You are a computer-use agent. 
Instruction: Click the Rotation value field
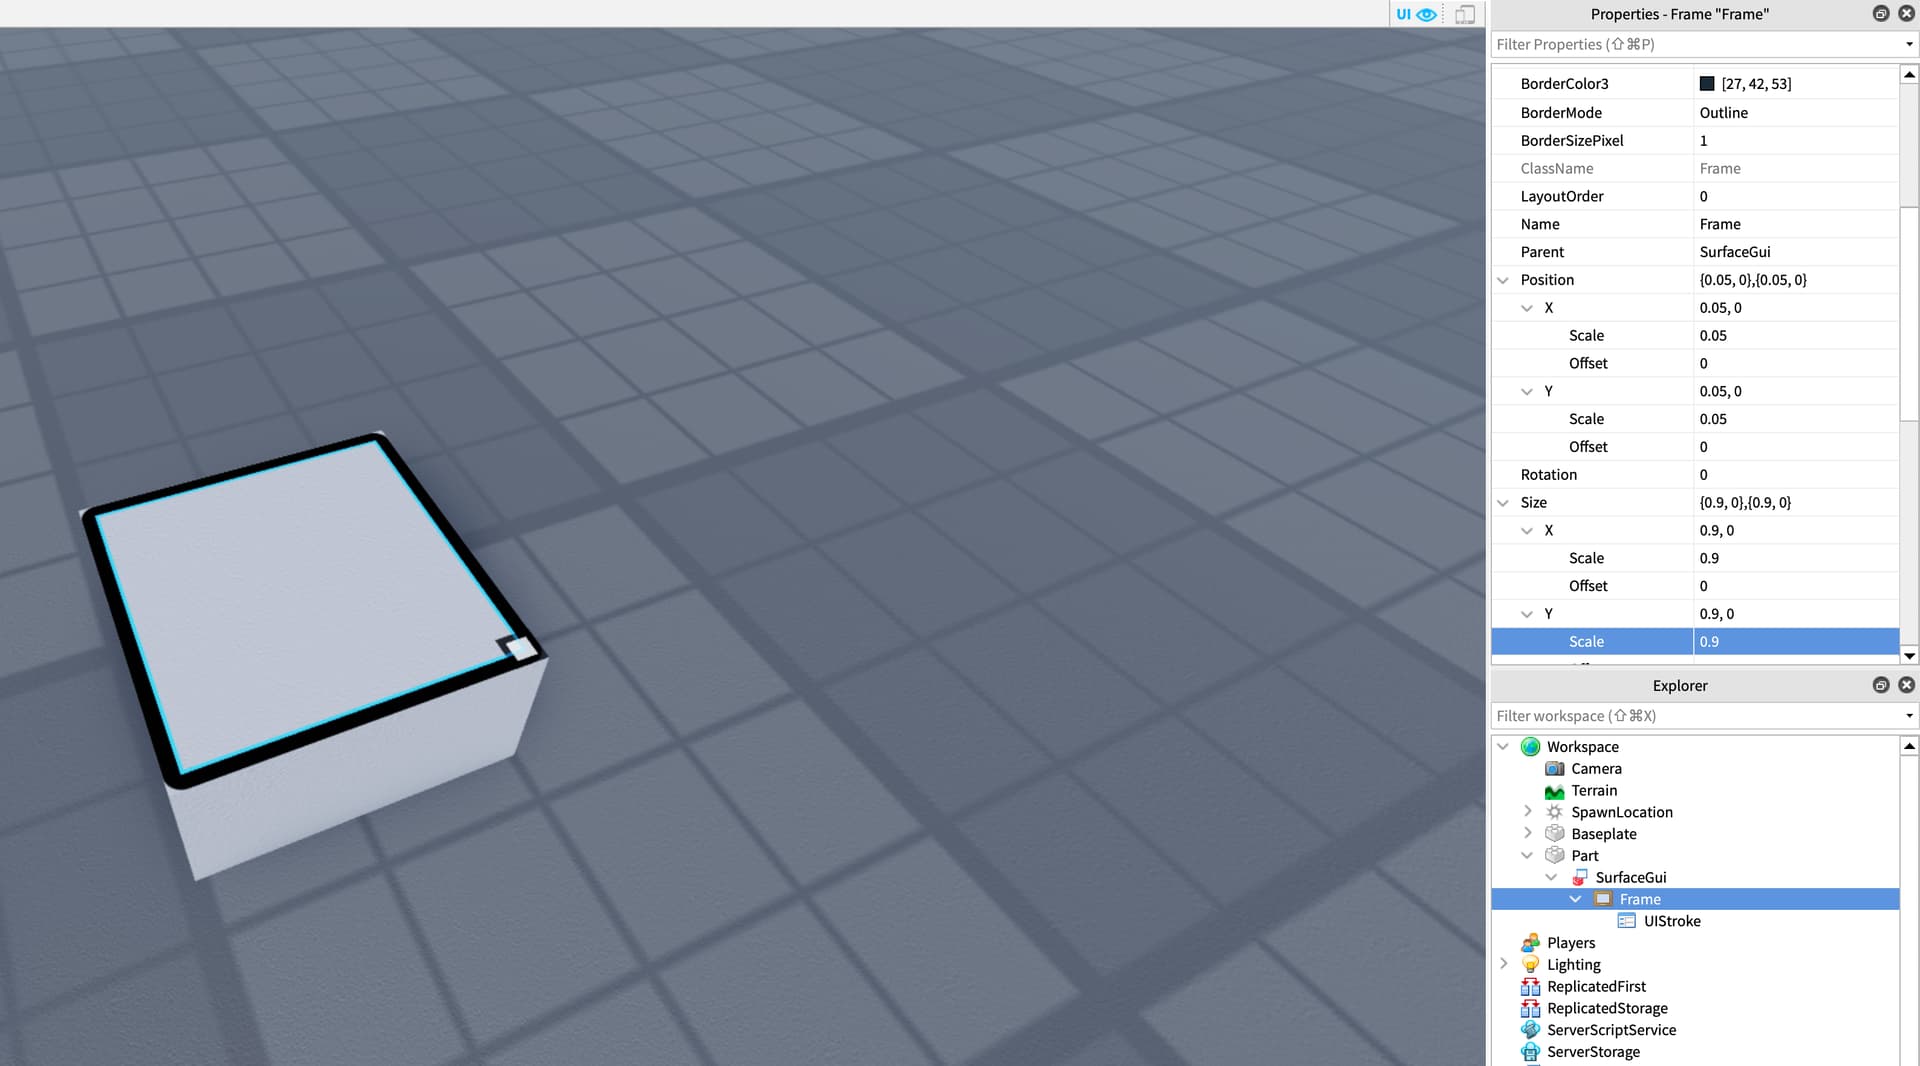[1796, 475]
